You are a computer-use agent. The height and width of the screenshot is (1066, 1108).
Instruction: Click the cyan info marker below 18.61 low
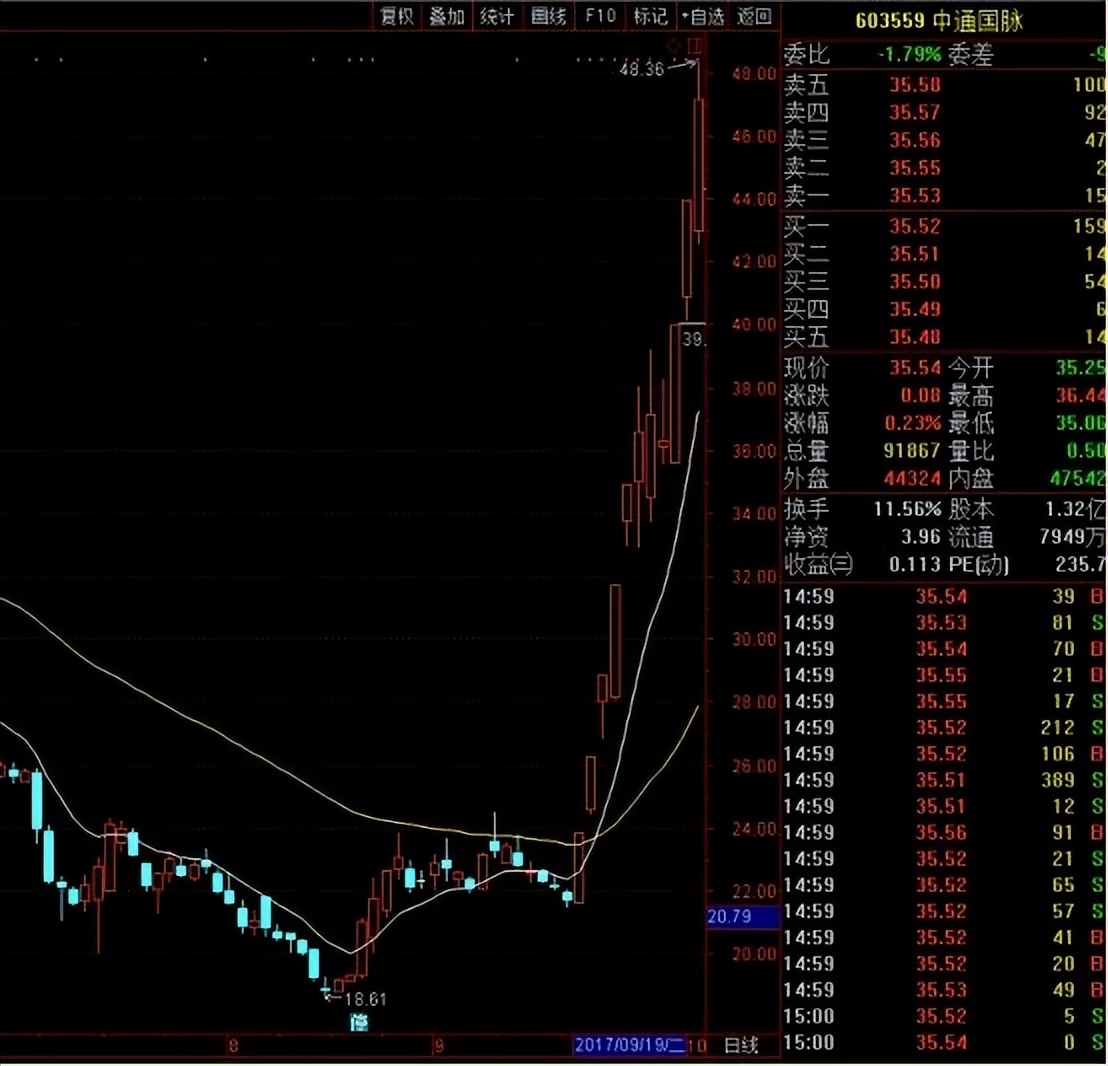[x=359, y=1021]
